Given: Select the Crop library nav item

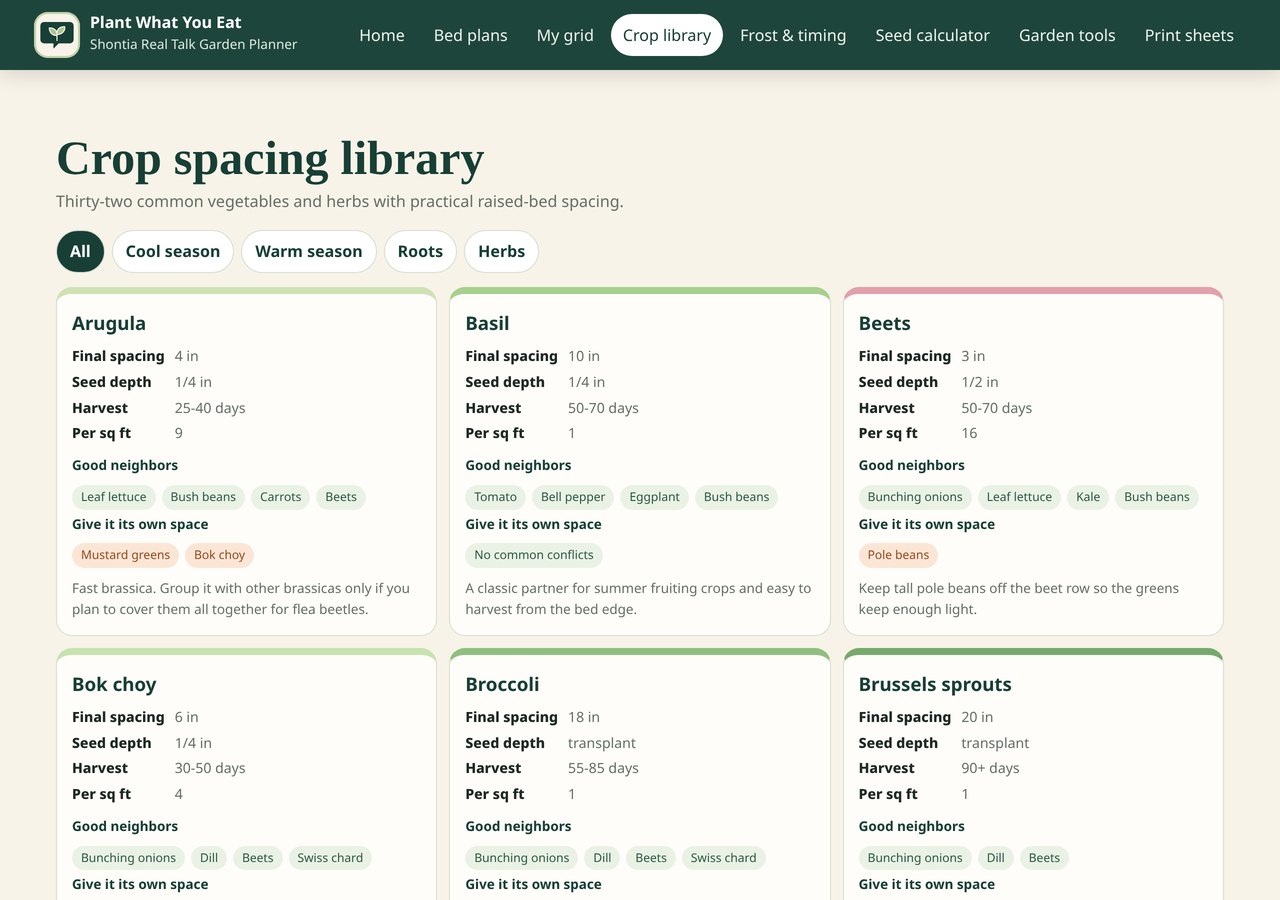Looking at the screenshot, I should tap(667, 35).
